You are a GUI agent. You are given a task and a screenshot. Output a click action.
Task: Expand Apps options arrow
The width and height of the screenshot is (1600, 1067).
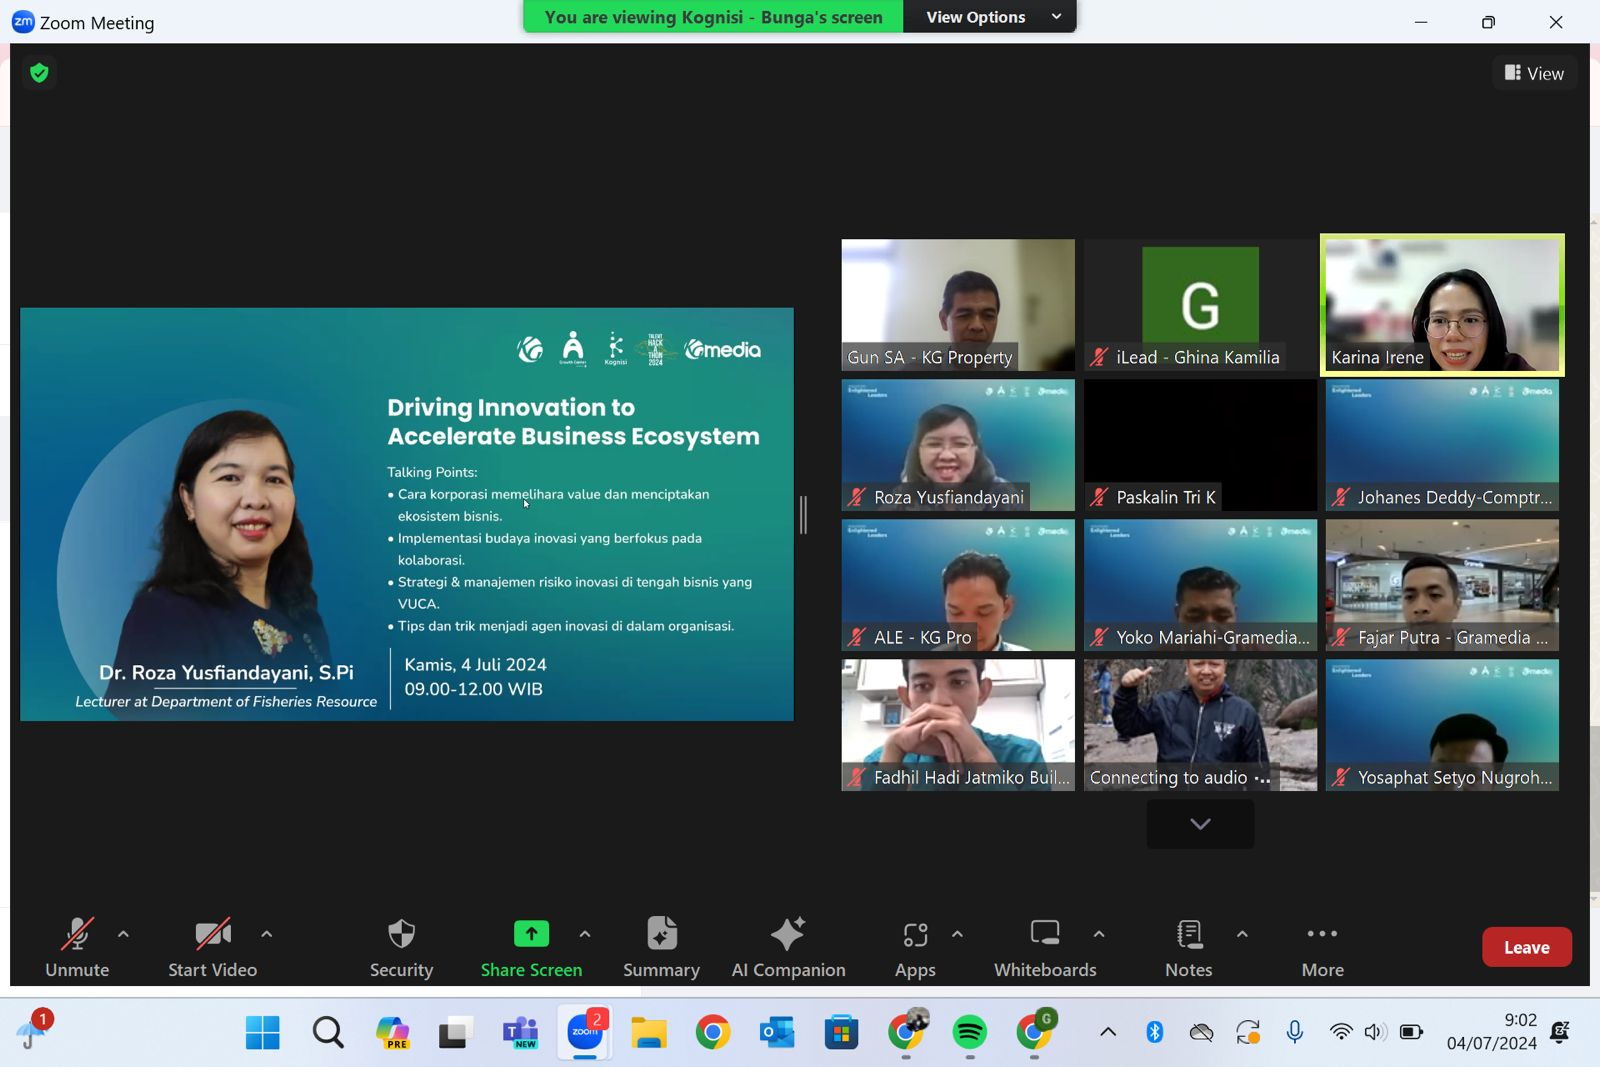[957, 934]
